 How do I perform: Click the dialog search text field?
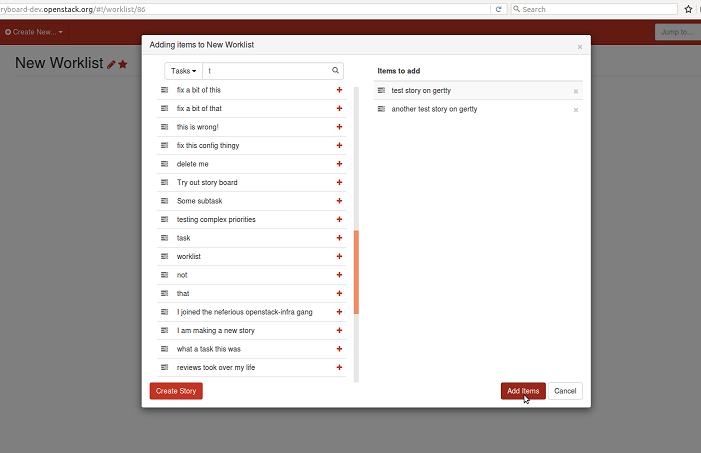click(267, 71)
